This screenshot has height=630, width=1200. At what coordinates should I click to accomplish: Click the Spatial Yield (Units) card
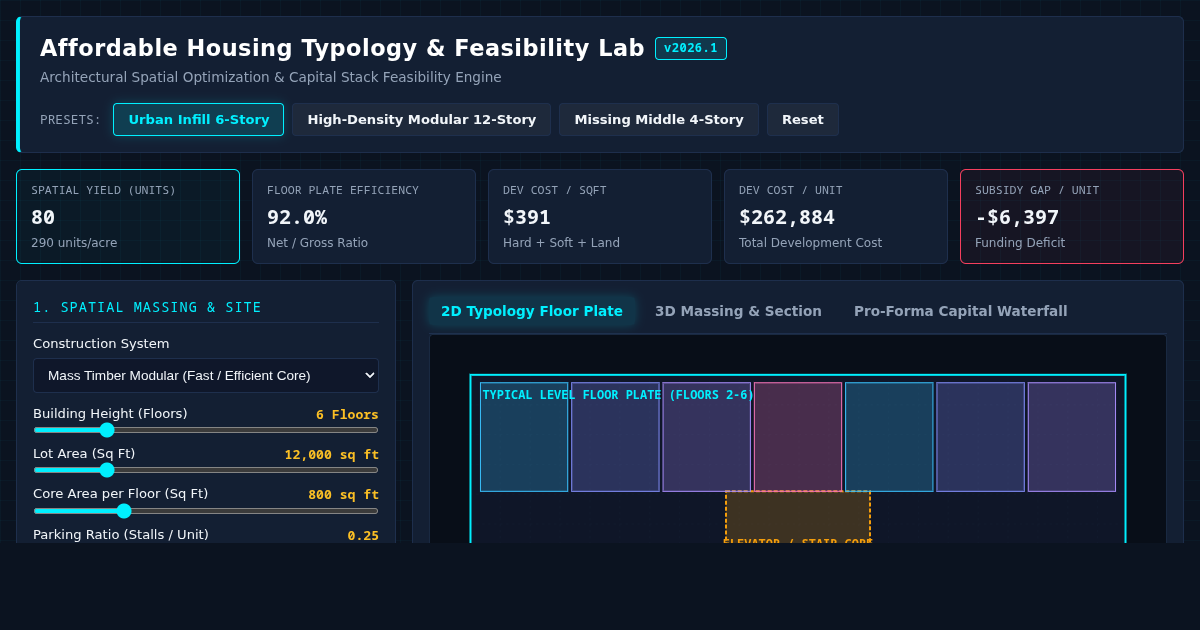(x=128, y=217)
